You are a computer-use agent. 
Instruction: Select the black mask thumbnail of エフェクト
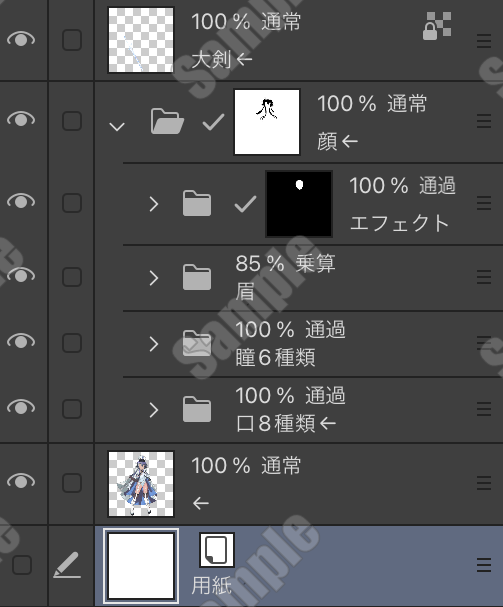299,204
